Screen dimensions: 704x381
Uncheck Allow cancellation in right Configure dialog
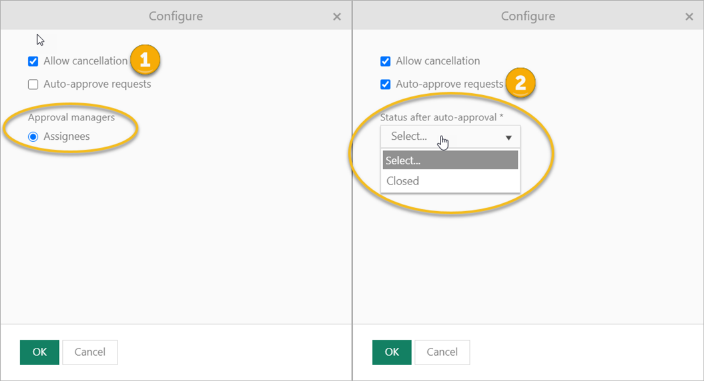(385, 61)
